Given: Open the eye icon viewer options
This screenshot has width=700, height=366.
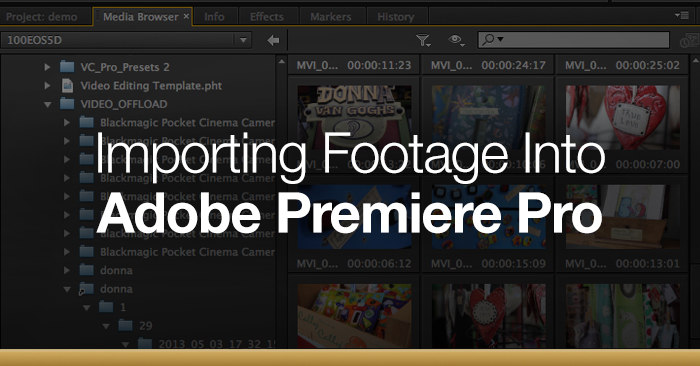Looking at the screenshot, I should (x=455, y=41).
